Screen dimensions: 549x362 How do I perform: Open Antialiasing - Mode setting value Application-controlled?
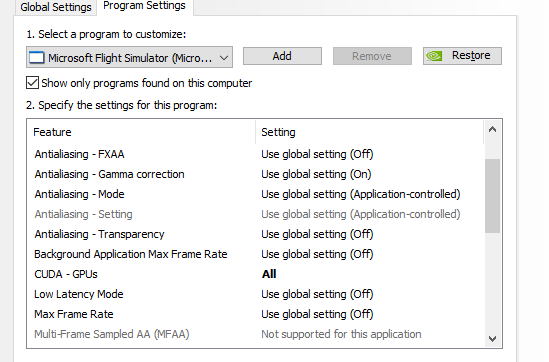click(361, 194)
